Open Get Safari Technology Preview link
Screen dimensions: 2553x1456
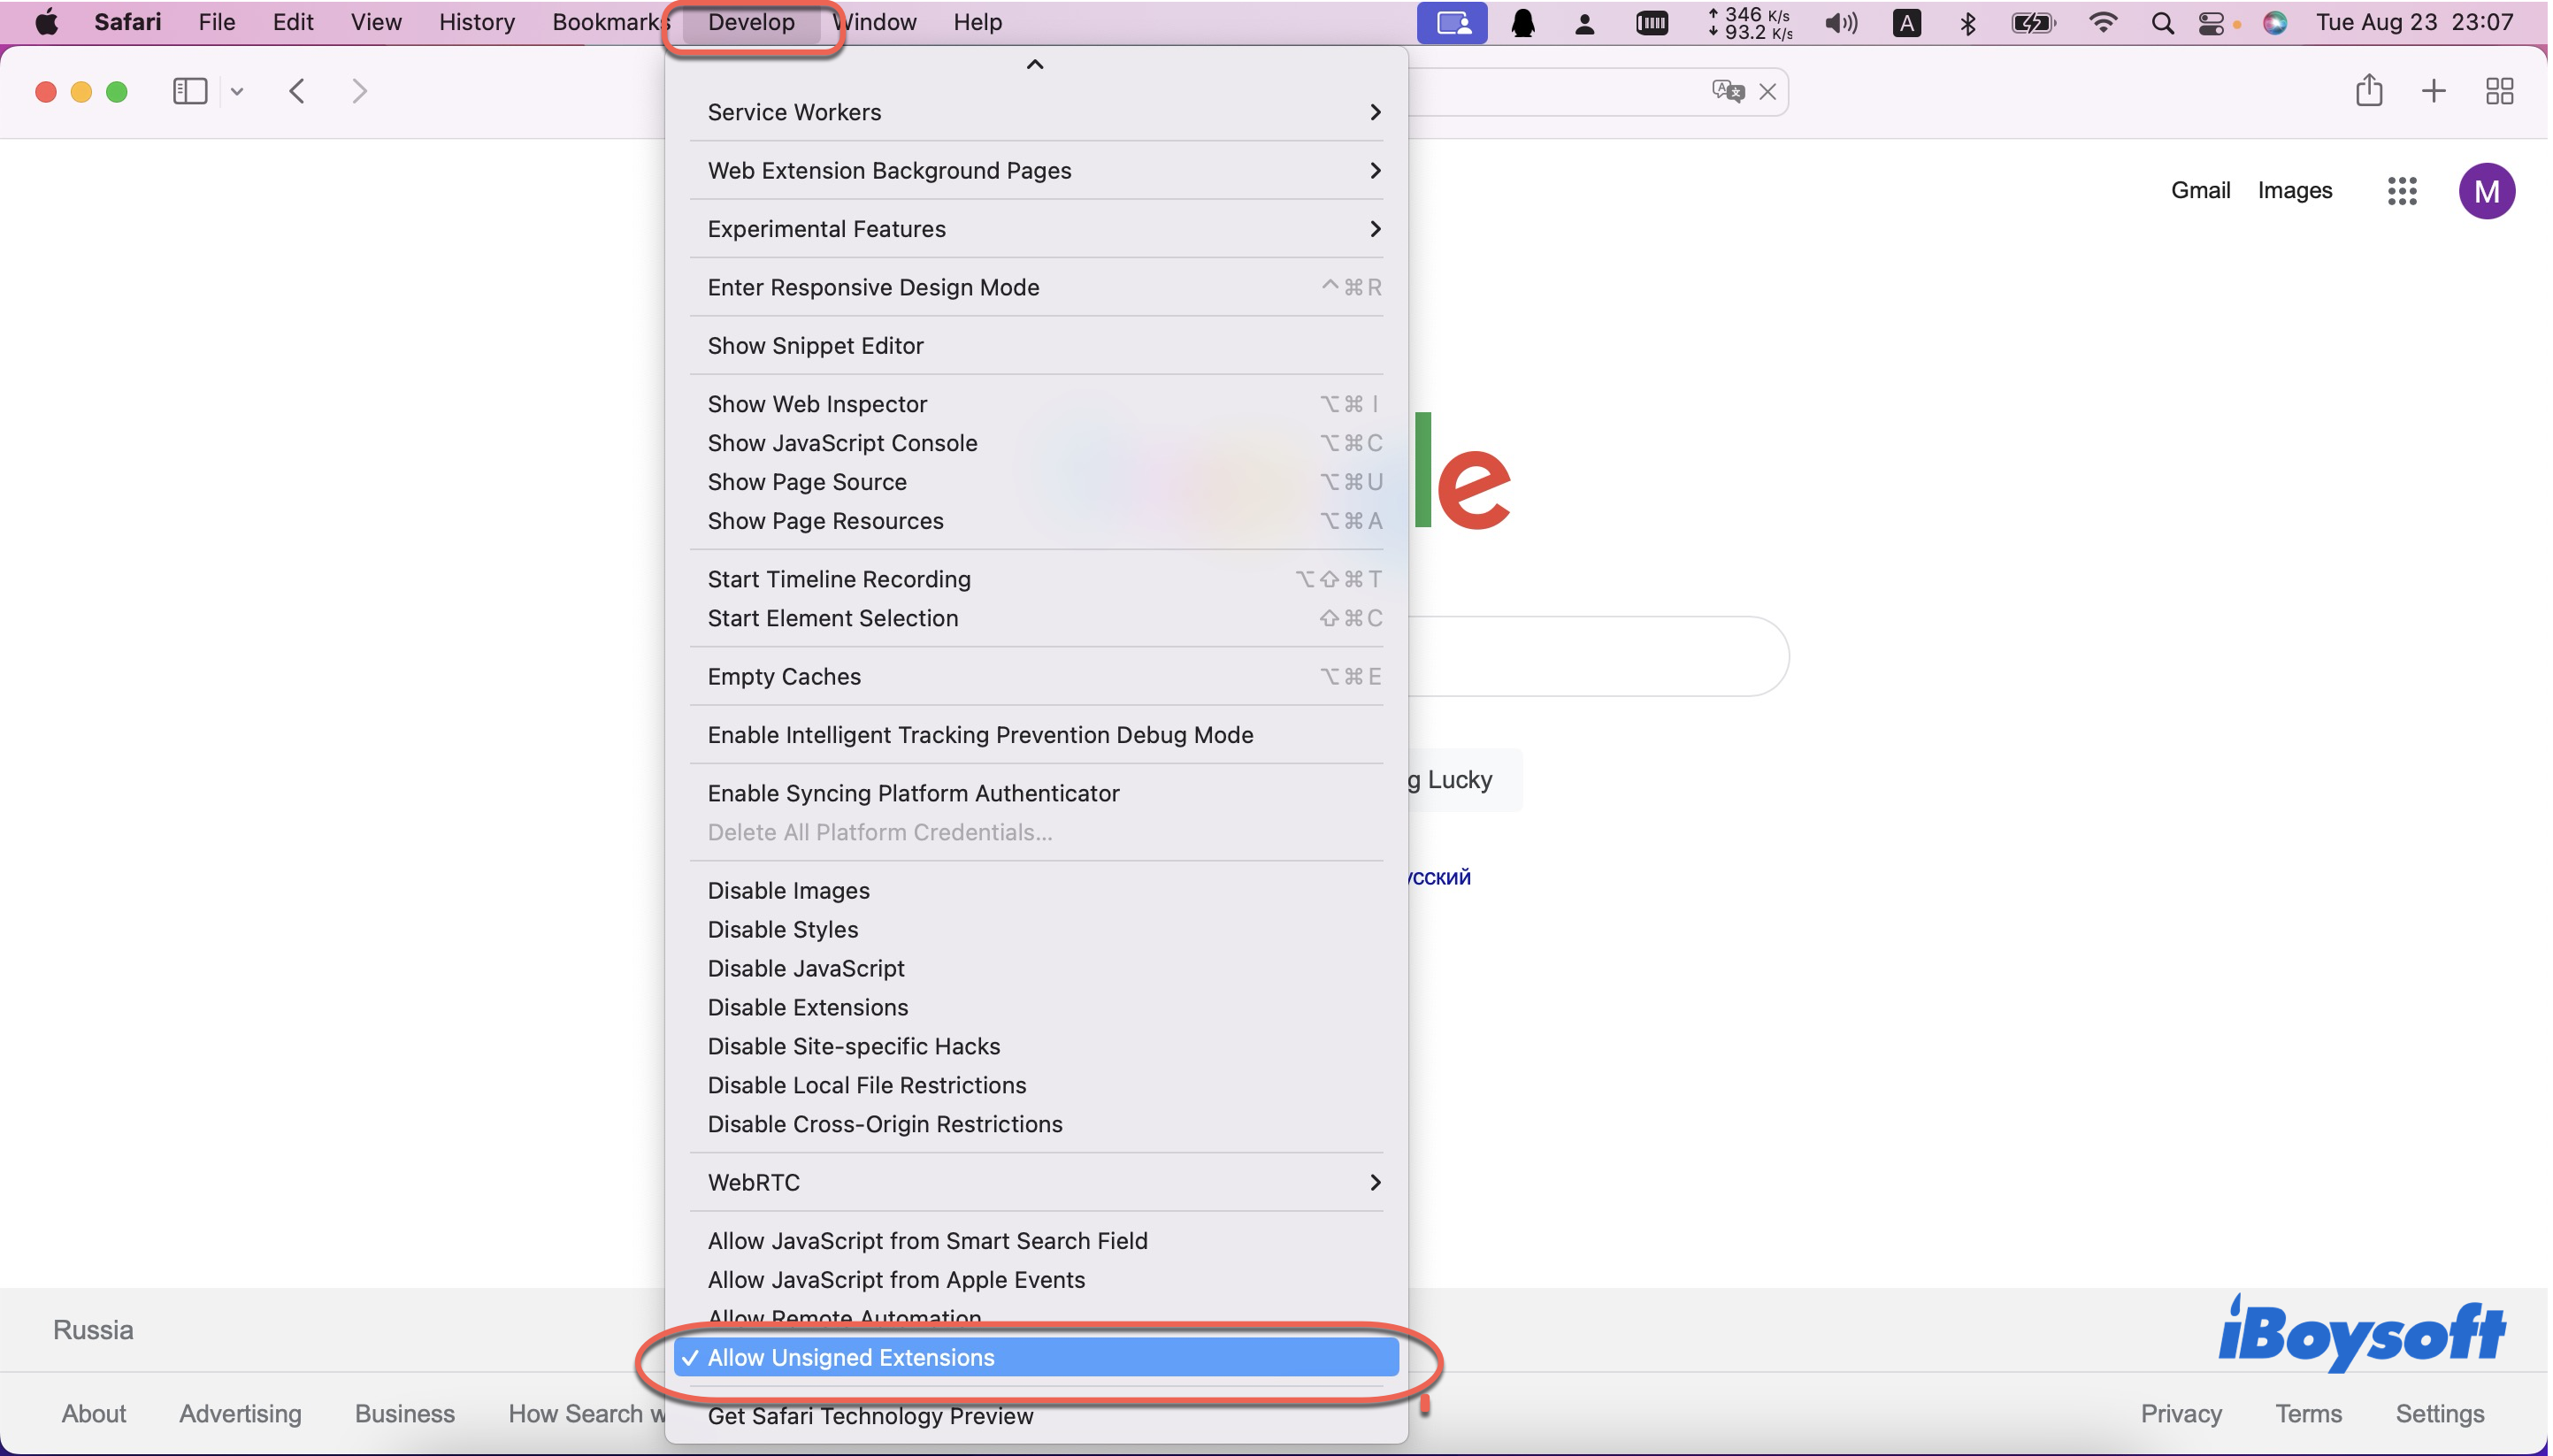click(x=870, y=1414)
